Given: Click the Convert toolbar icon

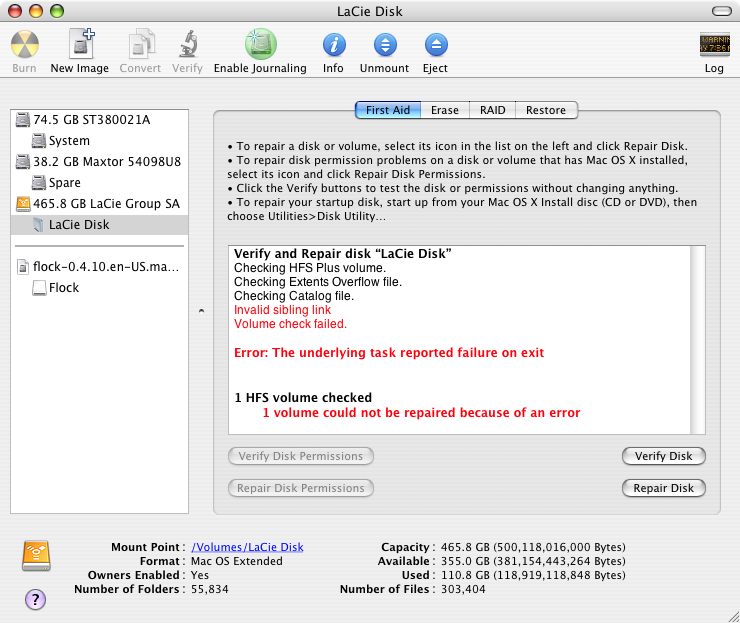Looking at the screenshot, I should [x=141, y=43].
